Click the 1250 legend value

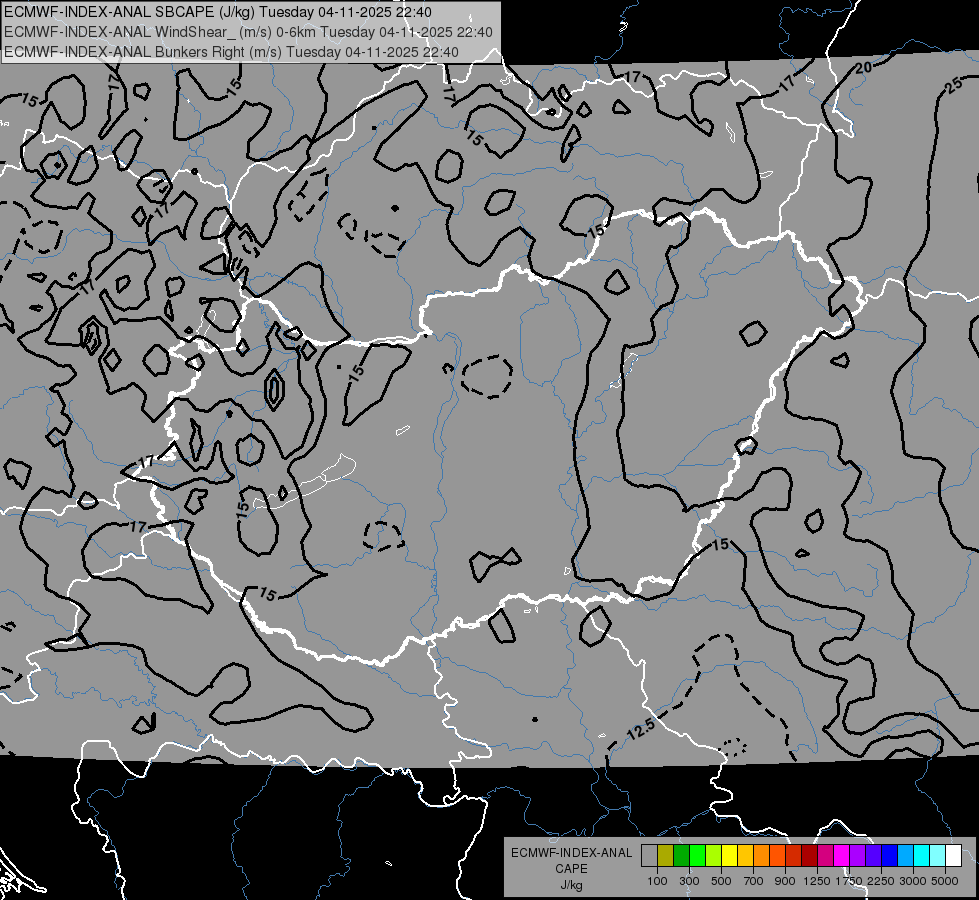[817, 881]
